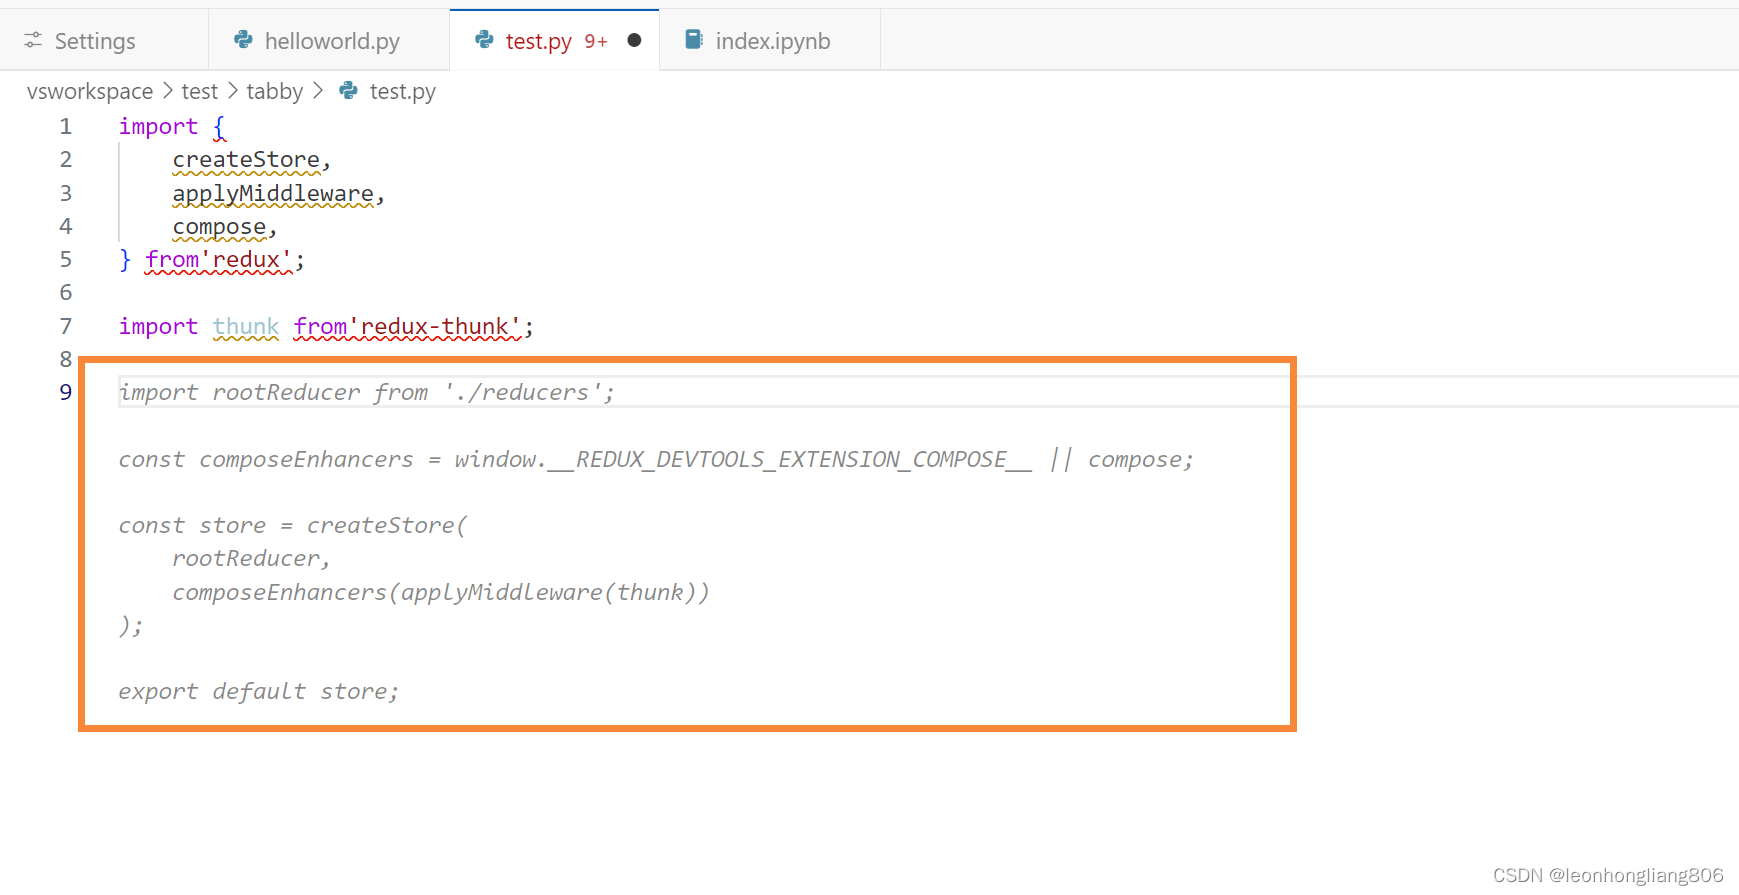1739x895 pixels.
Task: Click the import keyword on line 1
Action: point(158,126)
